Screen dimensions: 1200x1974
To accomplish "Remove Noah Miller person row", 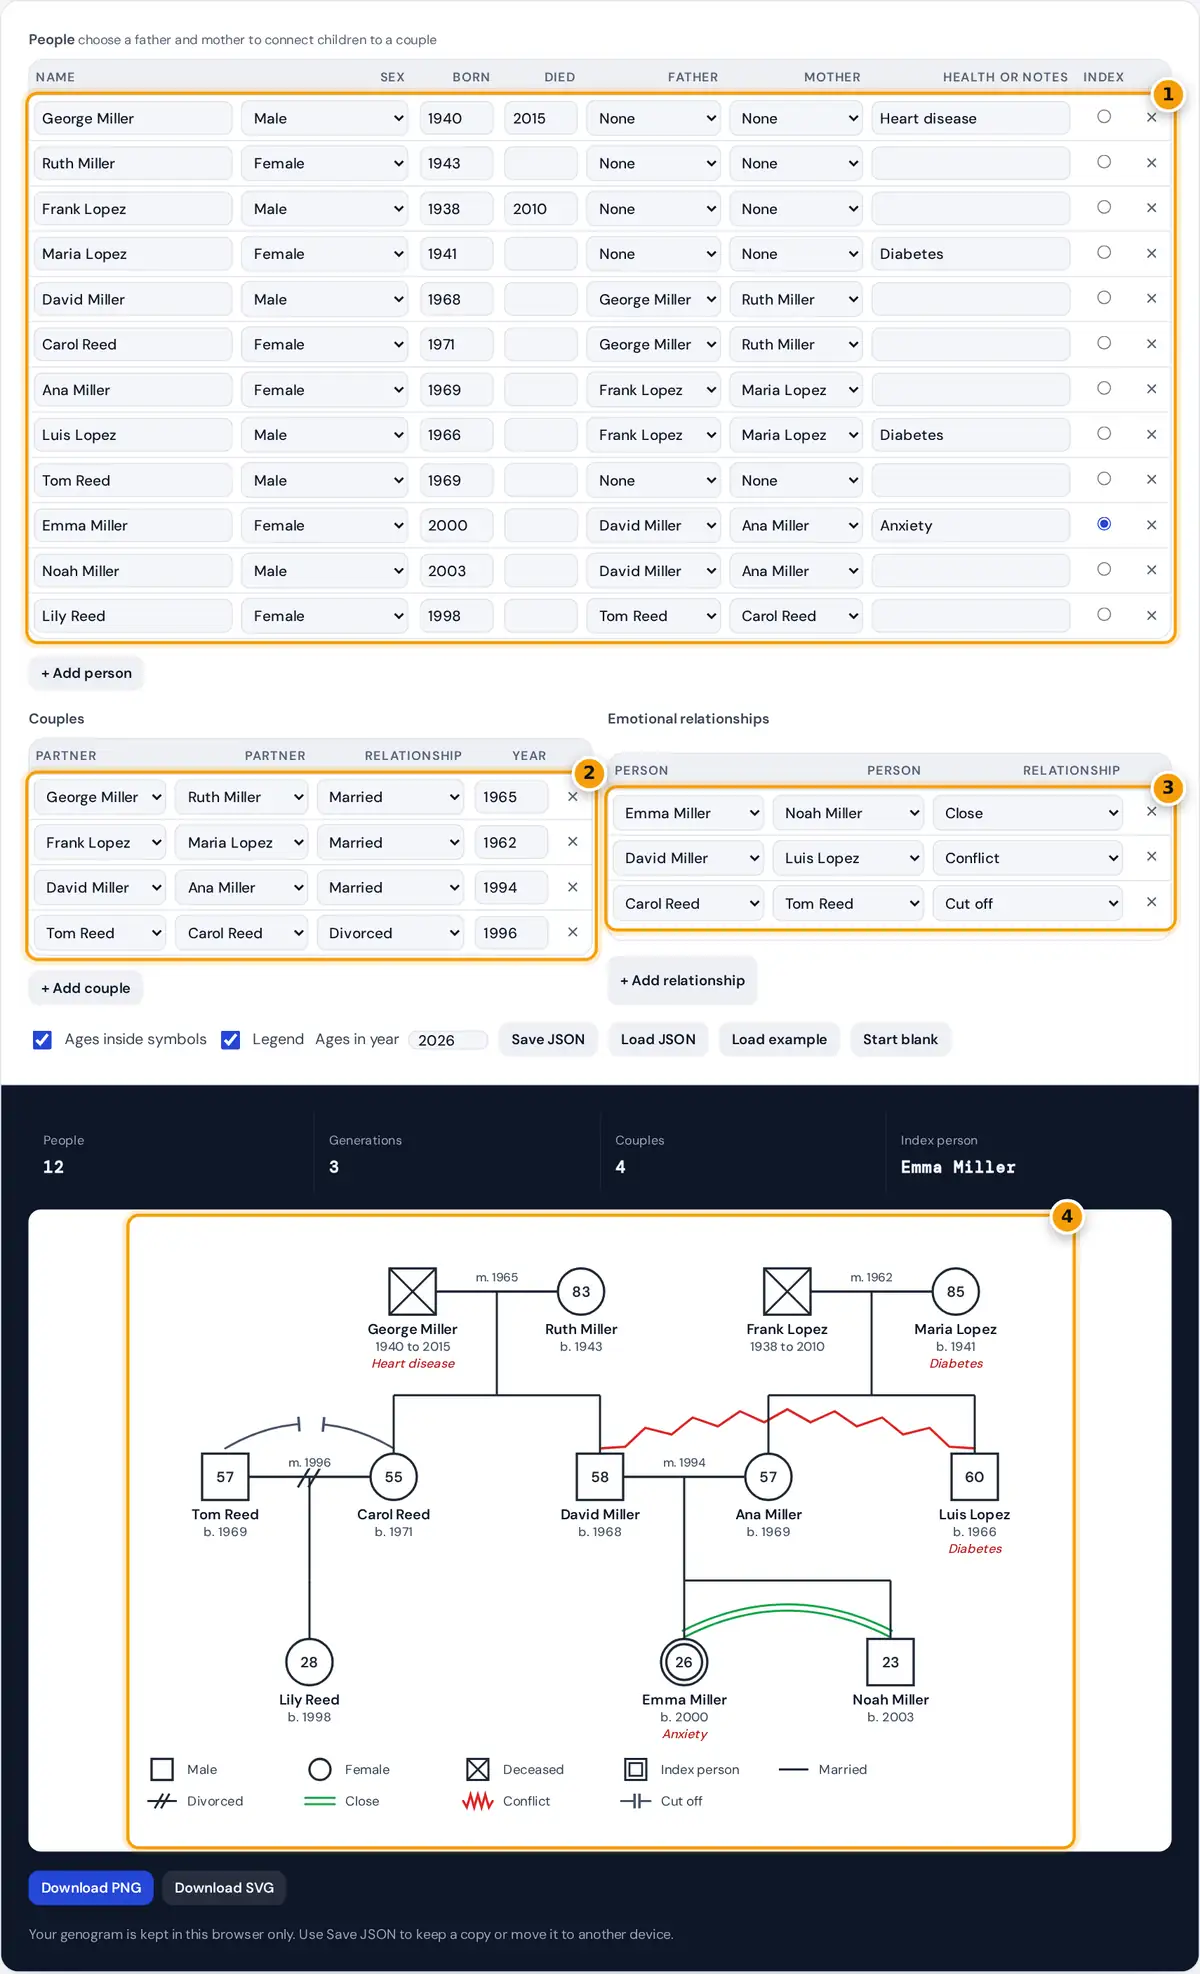I will (1151, 570).
